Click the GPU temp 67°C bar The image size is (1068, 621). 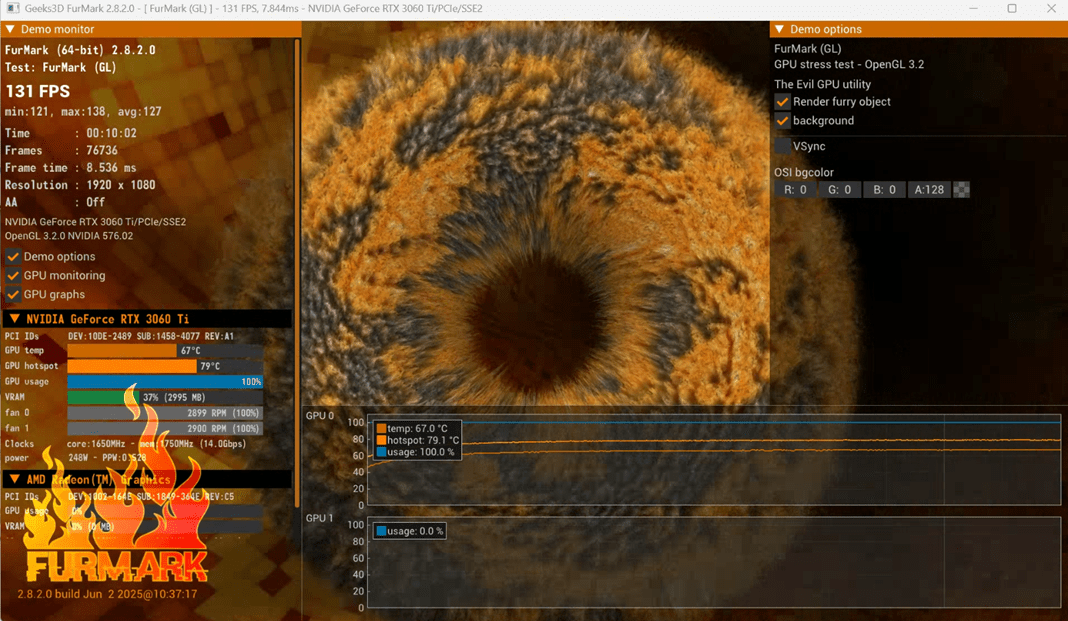click(x=165, y=351)
